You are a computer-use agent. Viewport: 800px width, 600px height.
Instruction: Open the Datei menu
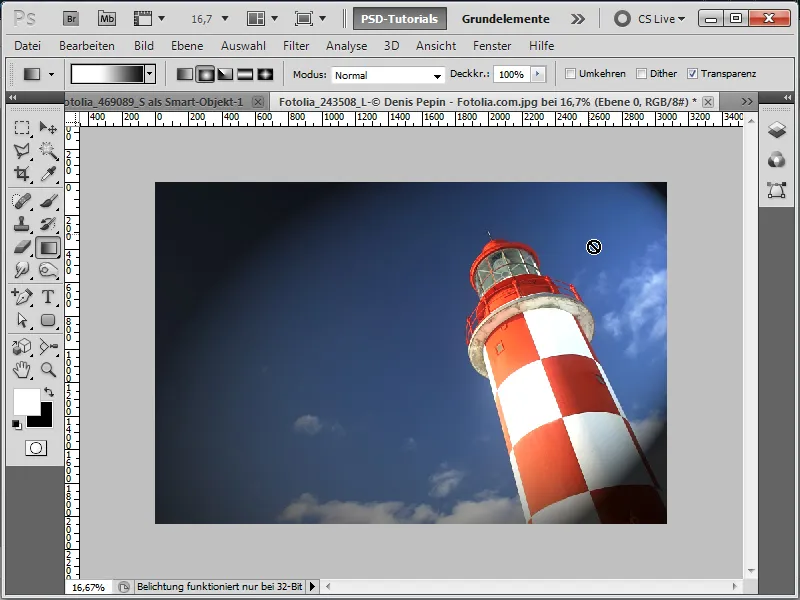pyautogui.click(x=28, y=46)
